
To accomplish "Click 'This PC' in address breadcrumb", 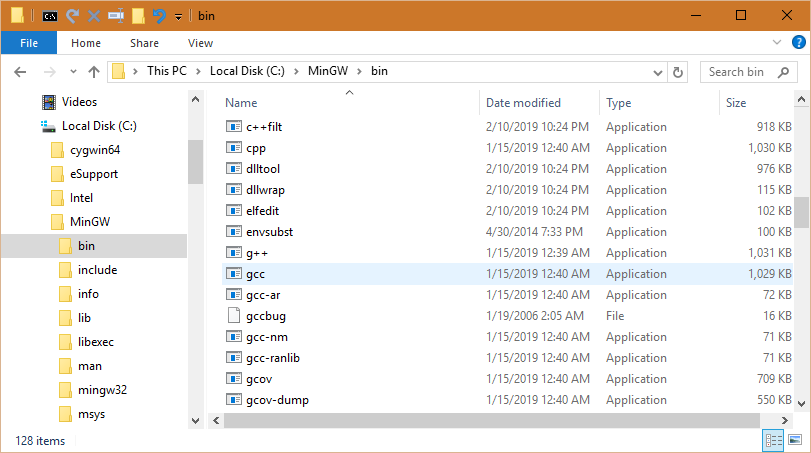I will click(167, 71).
